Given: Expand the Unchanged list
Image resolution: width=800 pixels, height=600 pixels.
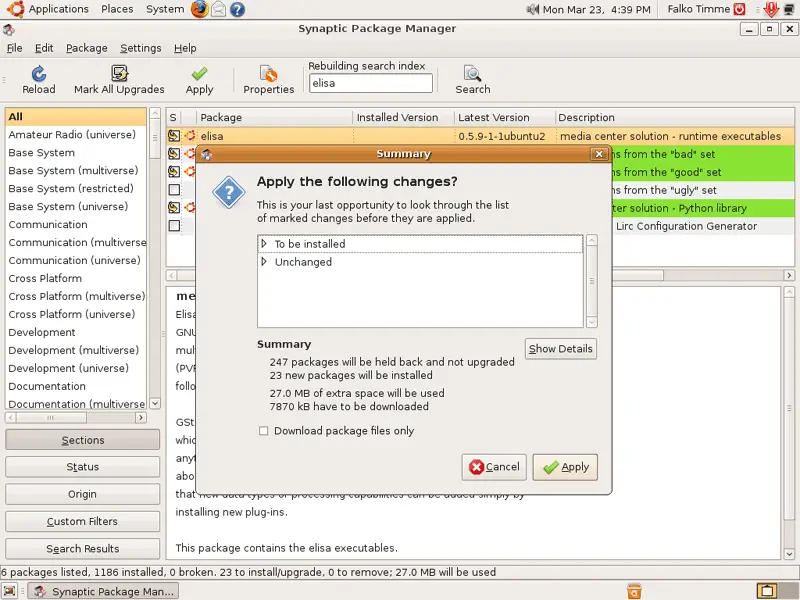Looking at the screenshot, I should [264, 262].
